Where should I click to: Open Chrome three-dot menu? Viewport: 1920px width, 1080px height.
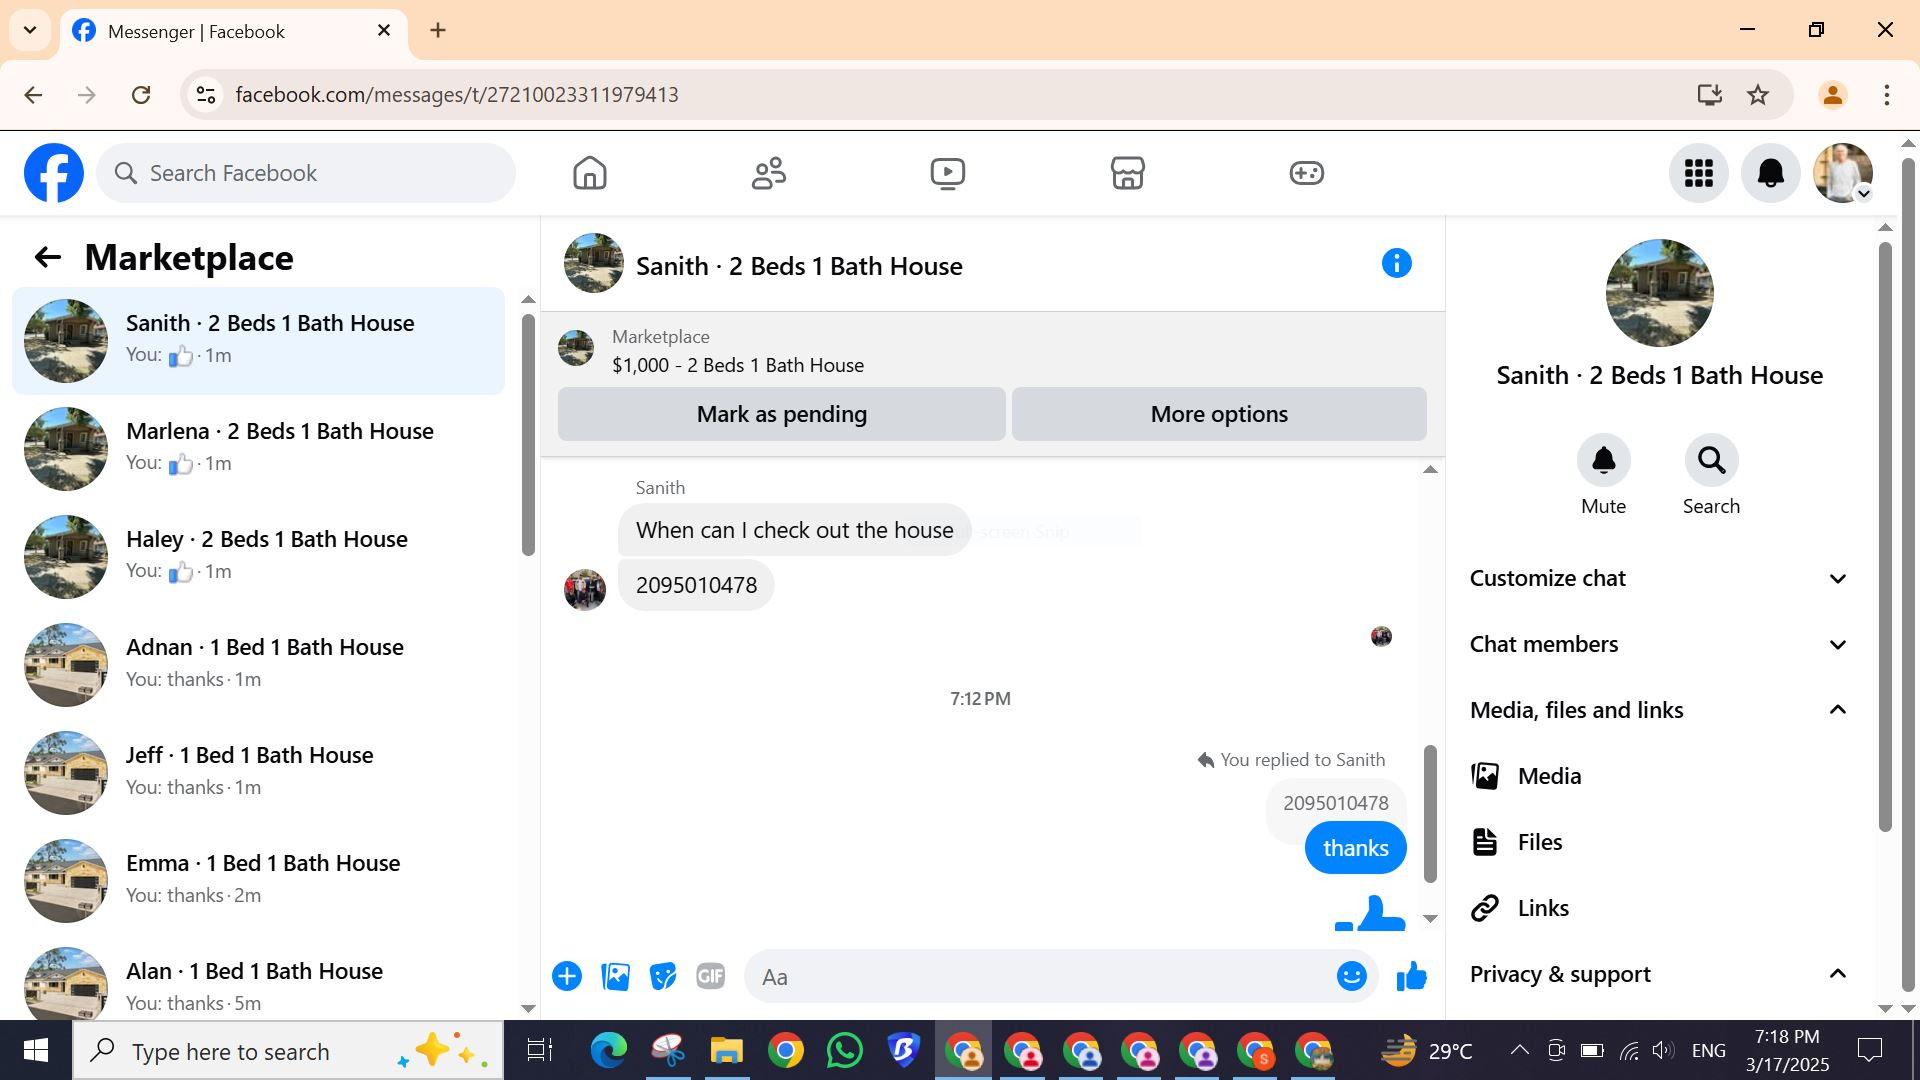(x=1887, y=95)
